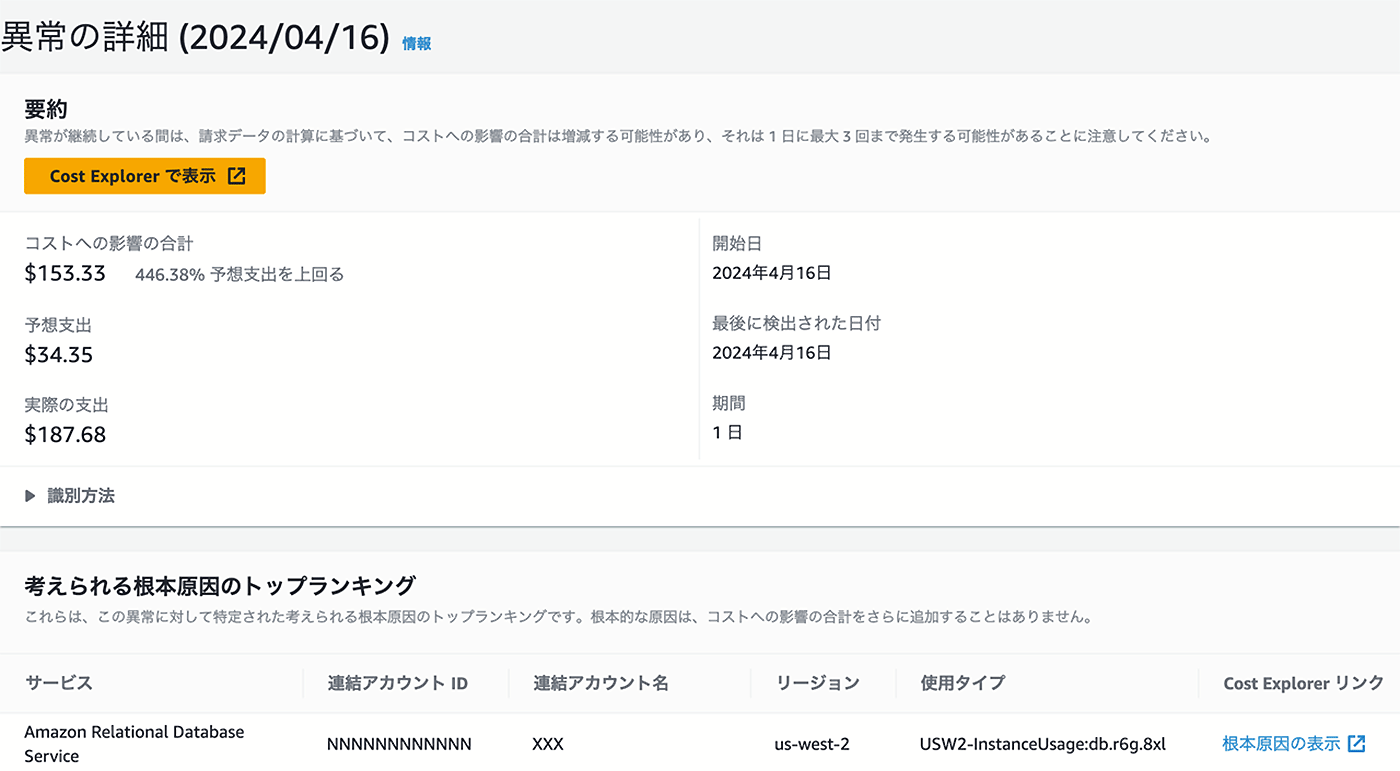Click the XXX account name cell

(548, 744)
